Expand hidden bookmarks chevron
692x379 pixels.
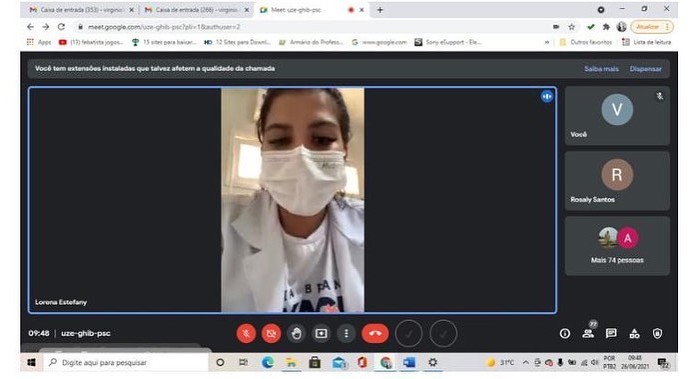pos(547,42)
